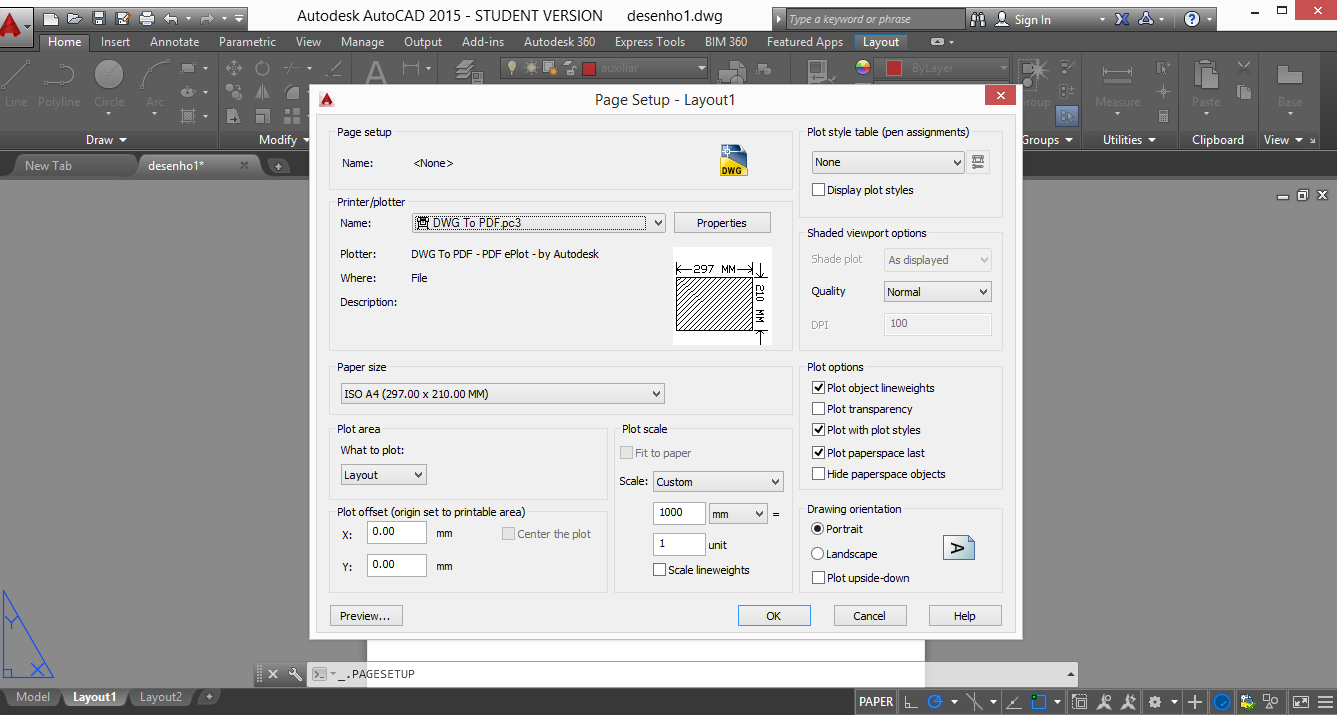Select the Circle tool
The image size is (1337, 715).
pyautogui.click(x=109, y=85)
